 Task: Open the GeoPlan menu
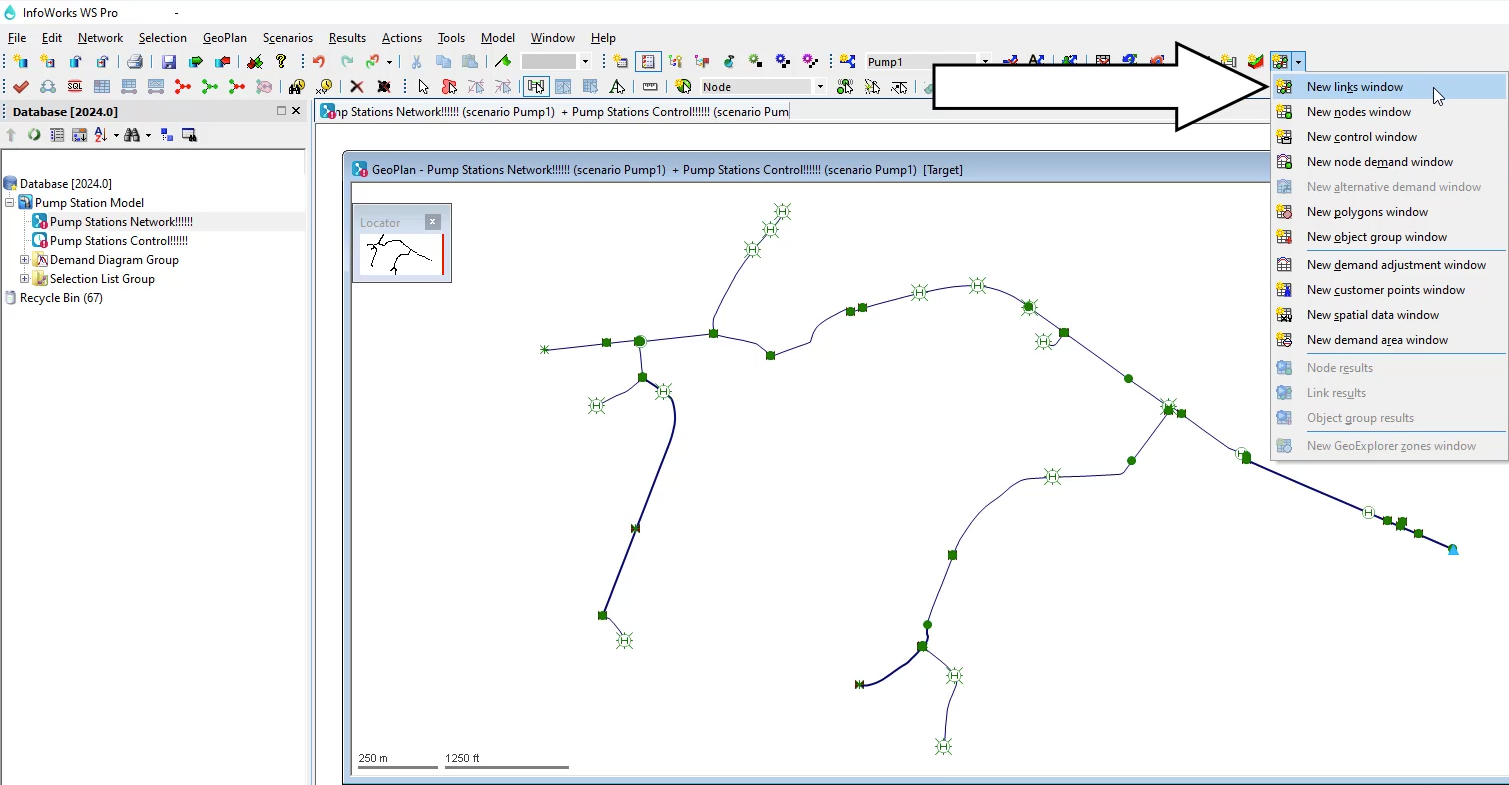[225, 38]
